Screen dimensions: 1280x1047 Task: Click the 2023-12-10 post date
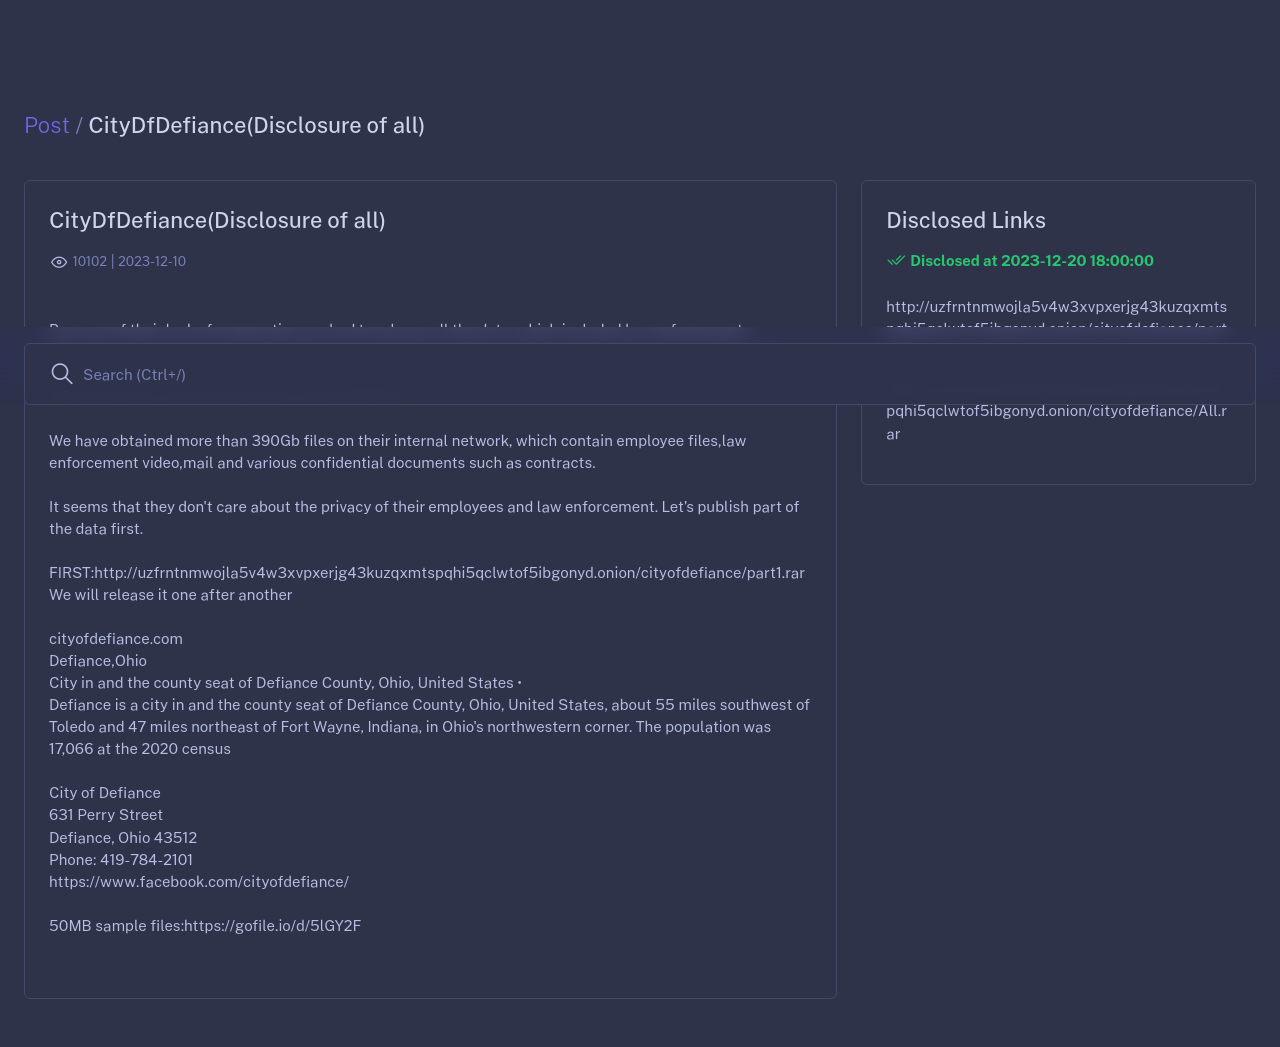click(152, 261)
